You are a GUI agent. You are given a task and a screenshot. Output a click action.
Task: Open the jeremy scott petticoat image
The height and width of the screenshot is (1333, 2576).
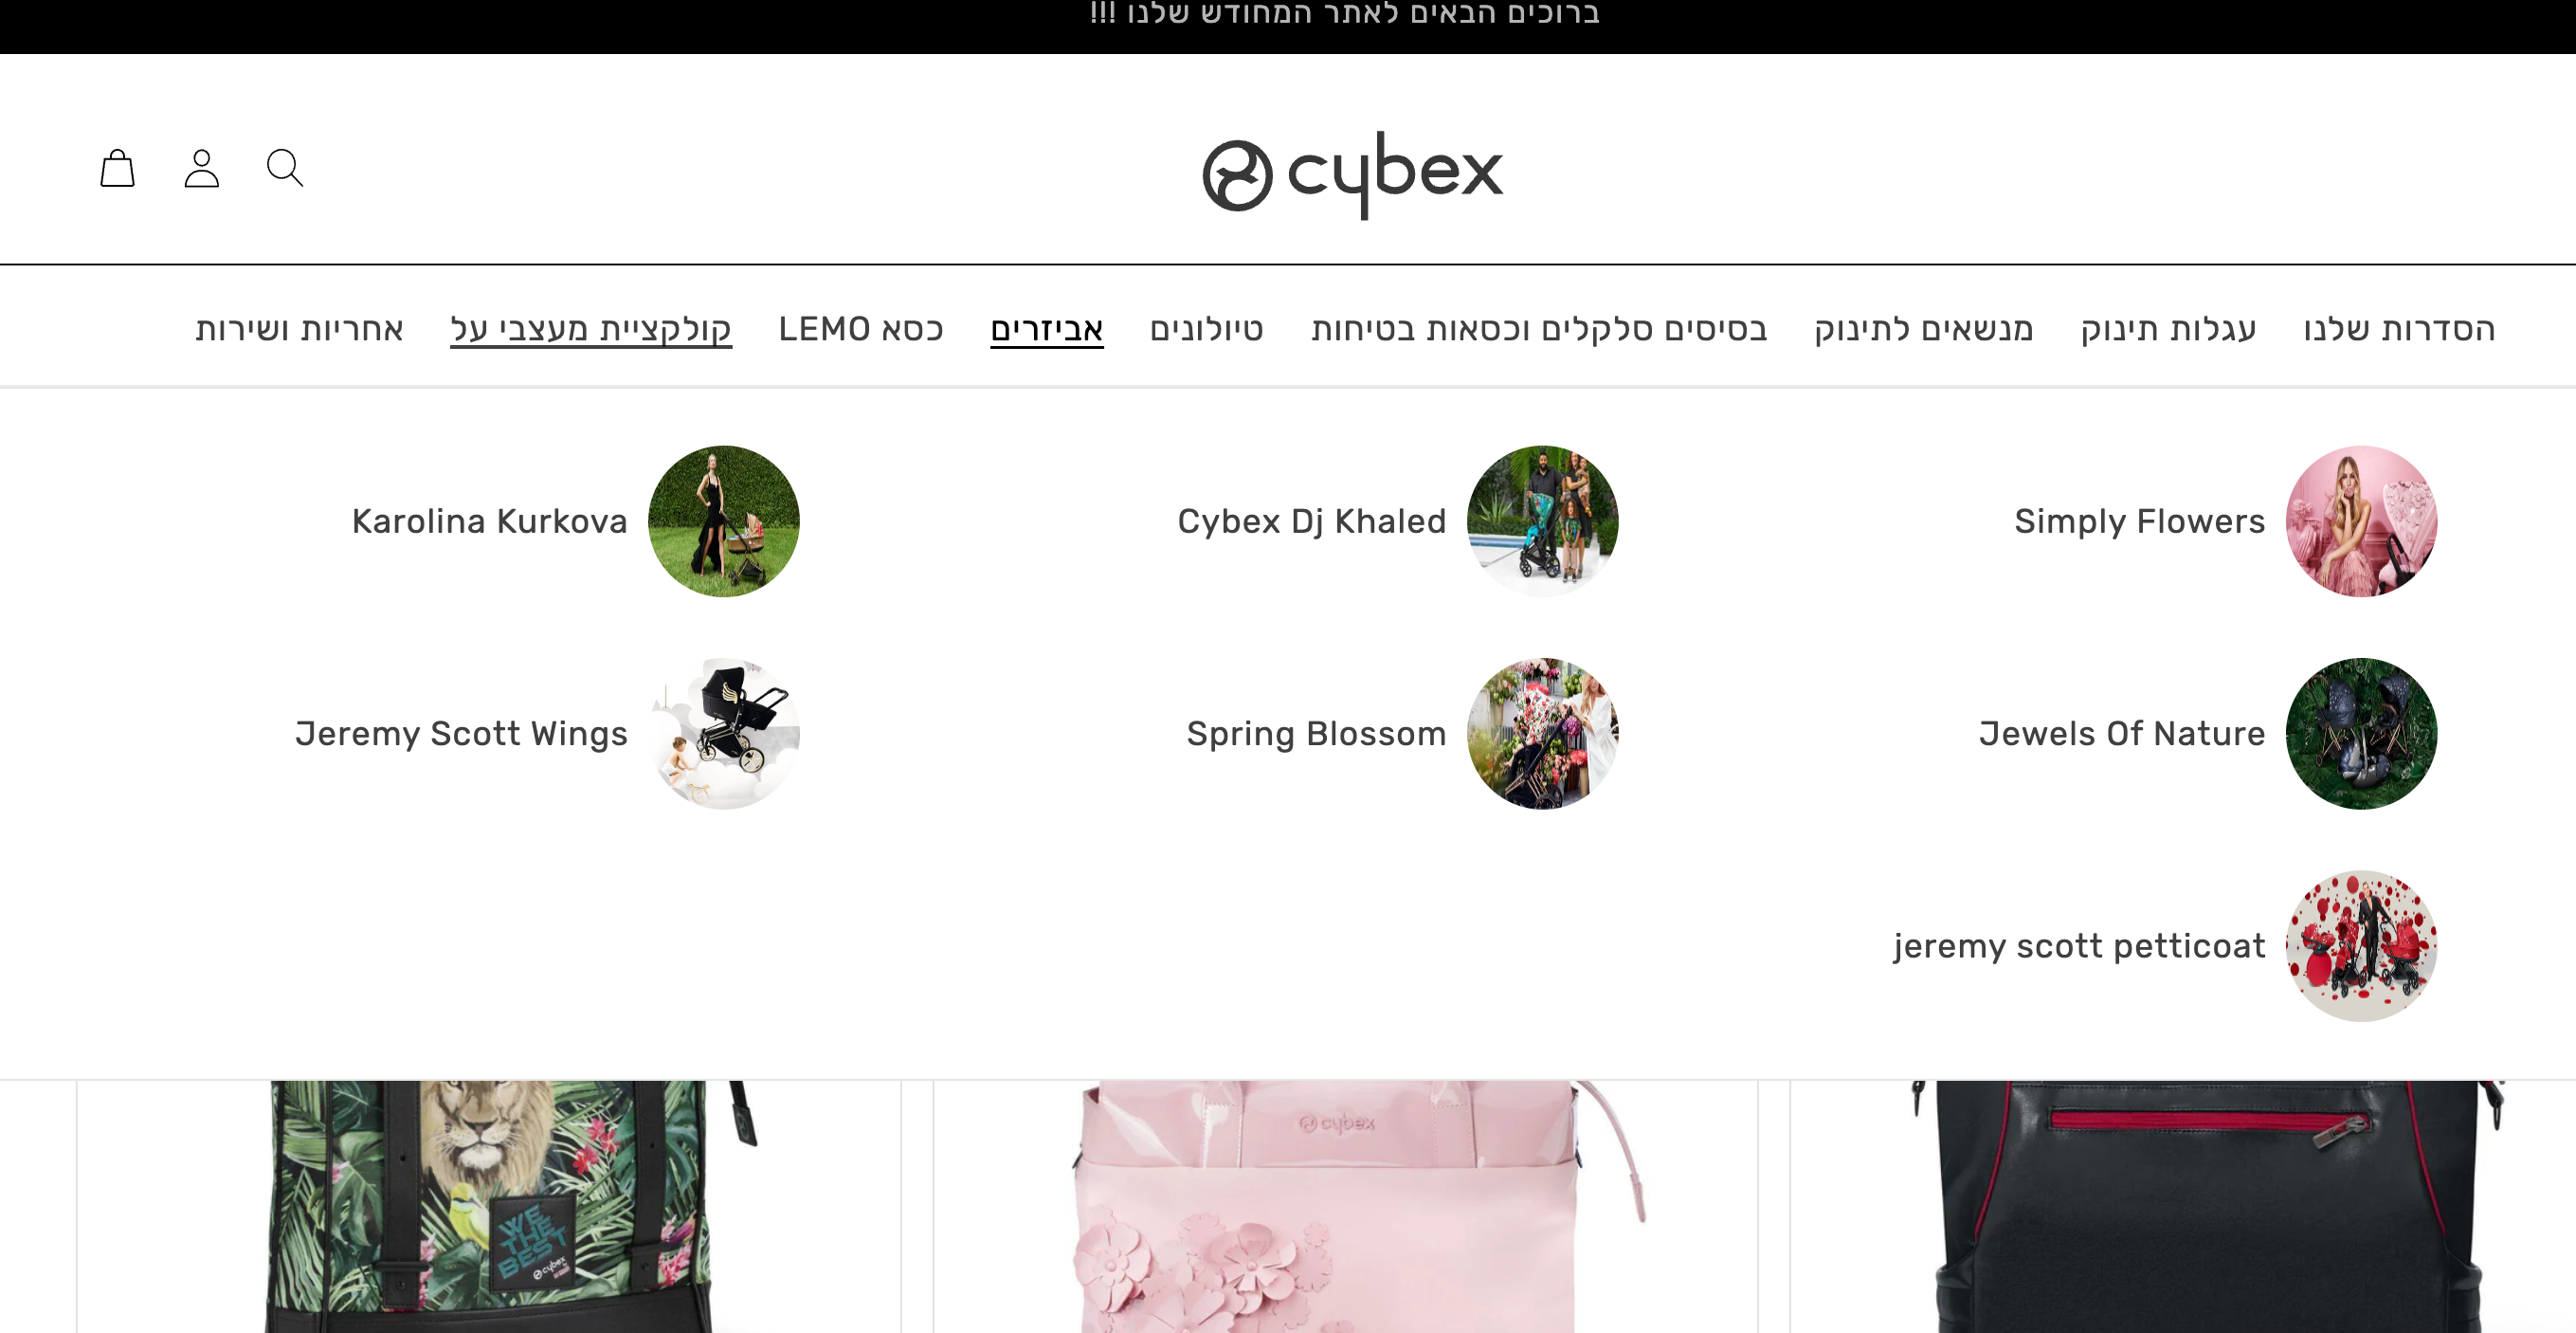pyautogui.click(x=2362, y=945)
